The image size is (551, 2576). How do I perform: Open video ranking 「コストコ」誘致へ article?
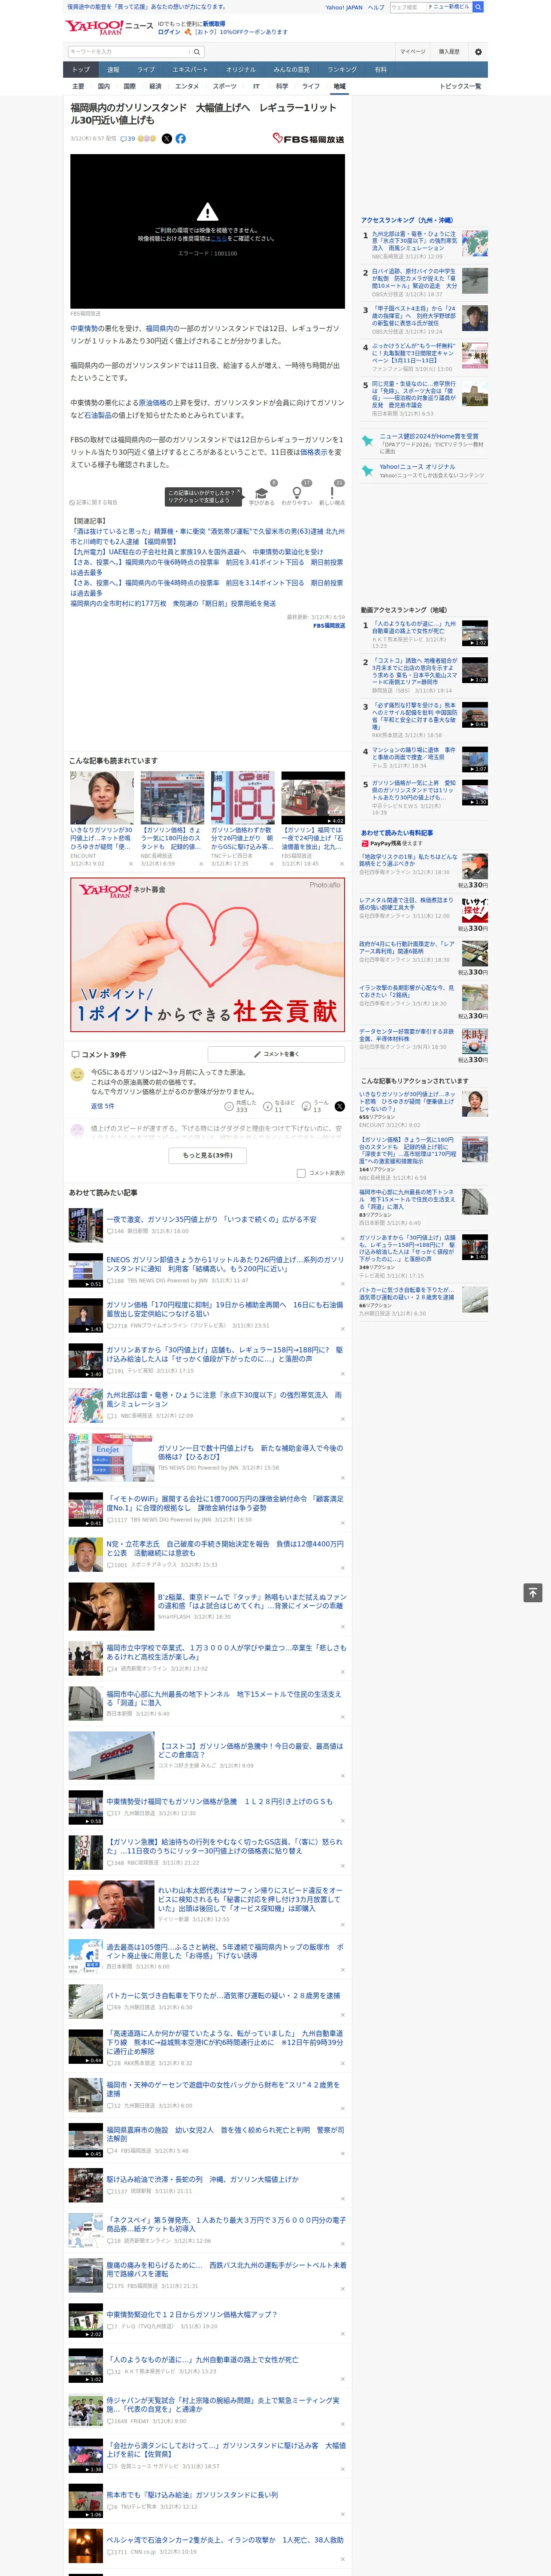pyautogui.click(x=414, y=671)
